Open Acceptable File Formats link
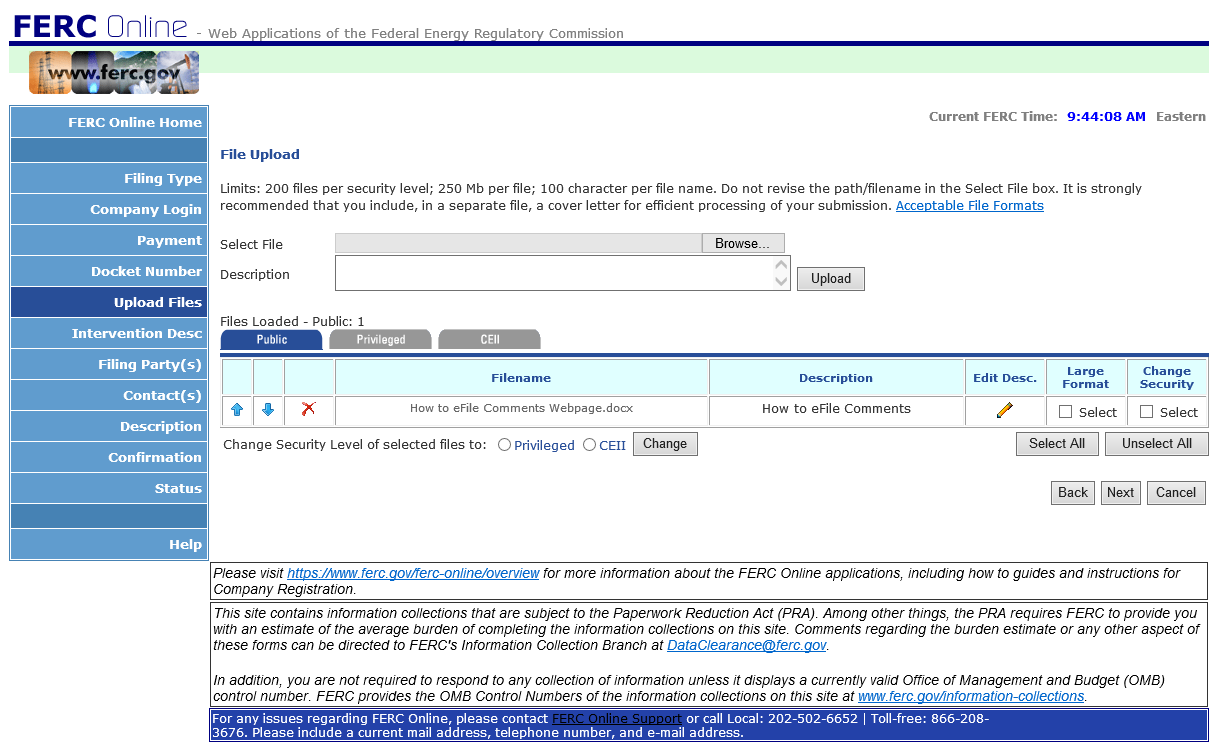 click(970, 206)
